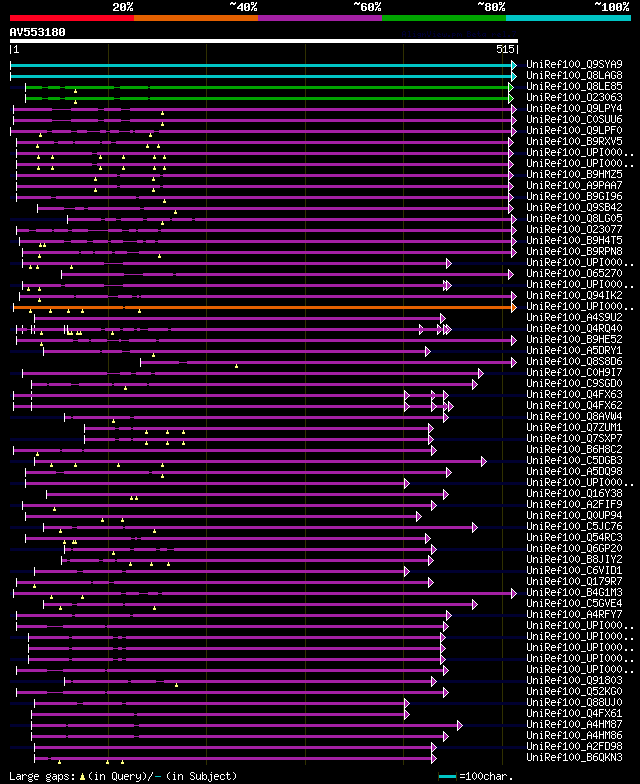Click the UniRef100_Q94IK2 text
Screen dimensions: 640x784
click(x=574, y=296)
